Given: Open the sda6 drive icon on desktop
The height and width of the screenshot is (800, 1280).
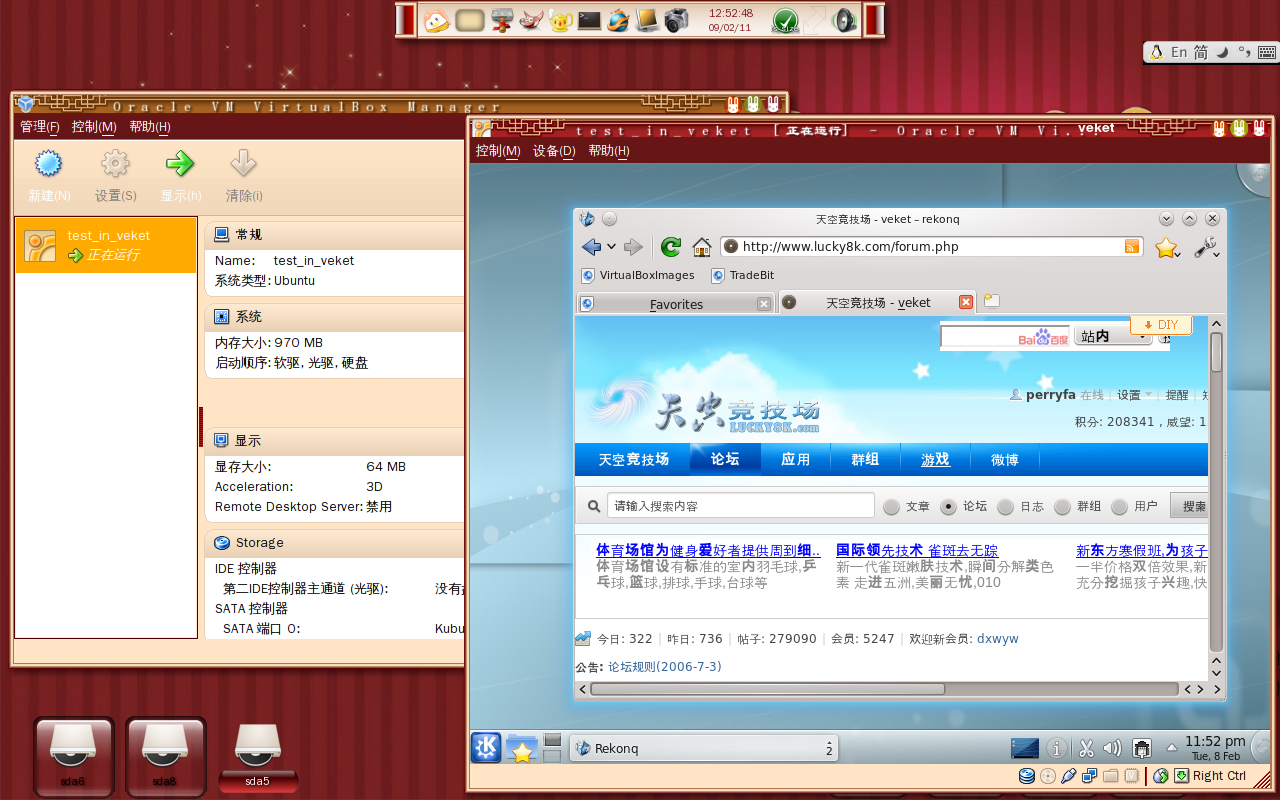Looking at the screenshot, I should (x=73, y=755).
